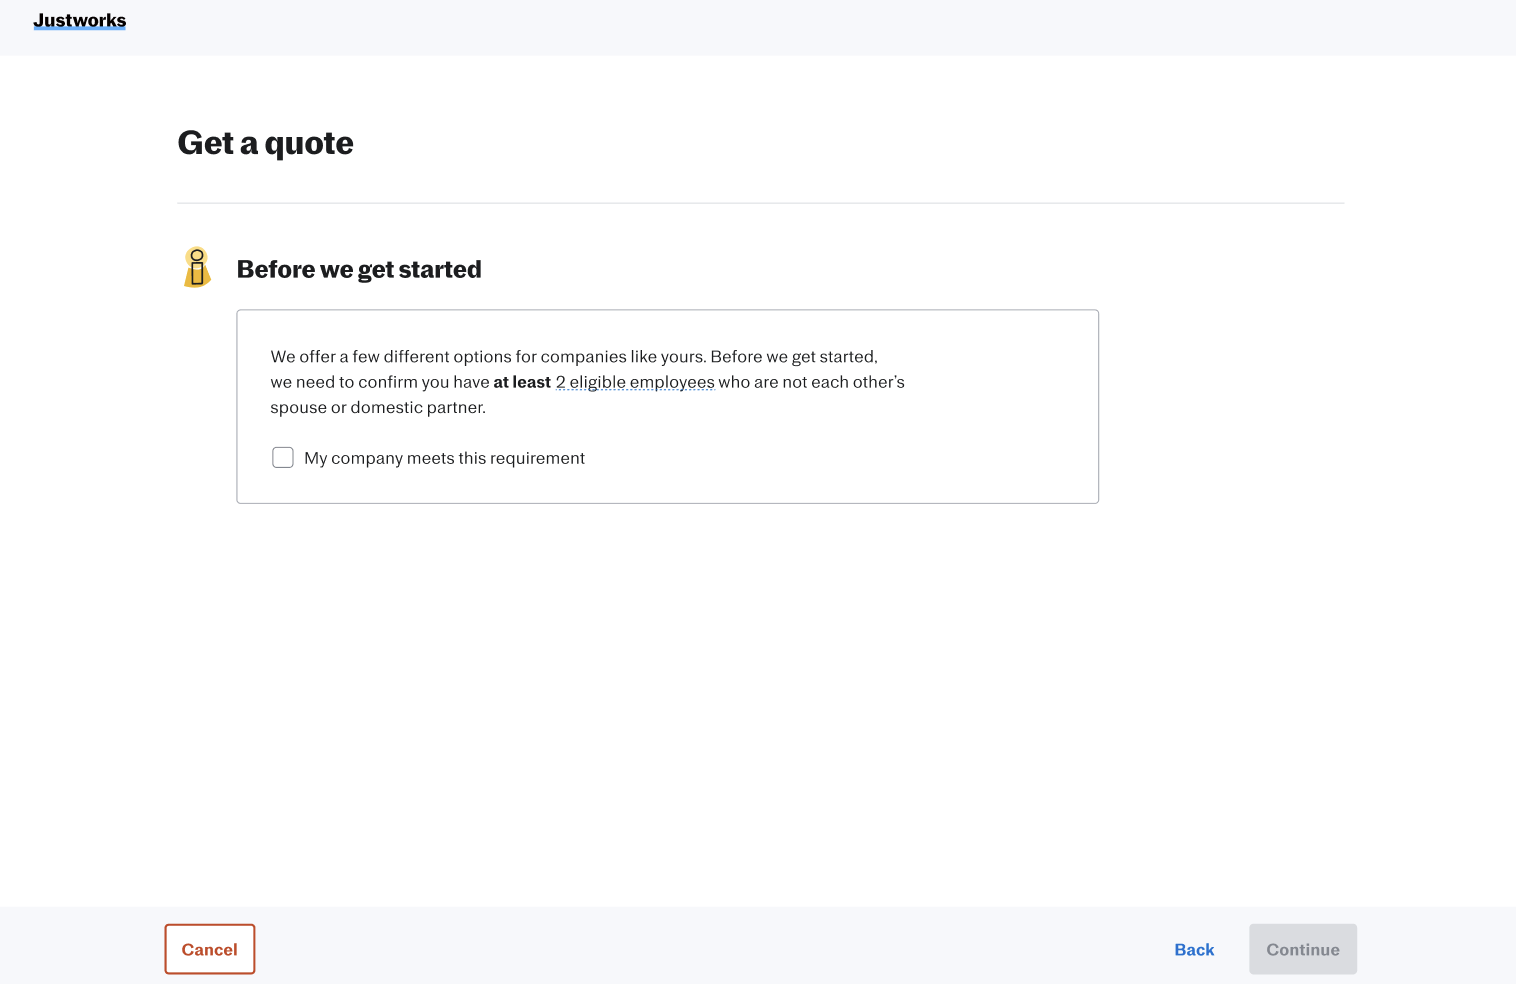
Task: Click the greyed-out Continue button
Action: pos(1302,950)
